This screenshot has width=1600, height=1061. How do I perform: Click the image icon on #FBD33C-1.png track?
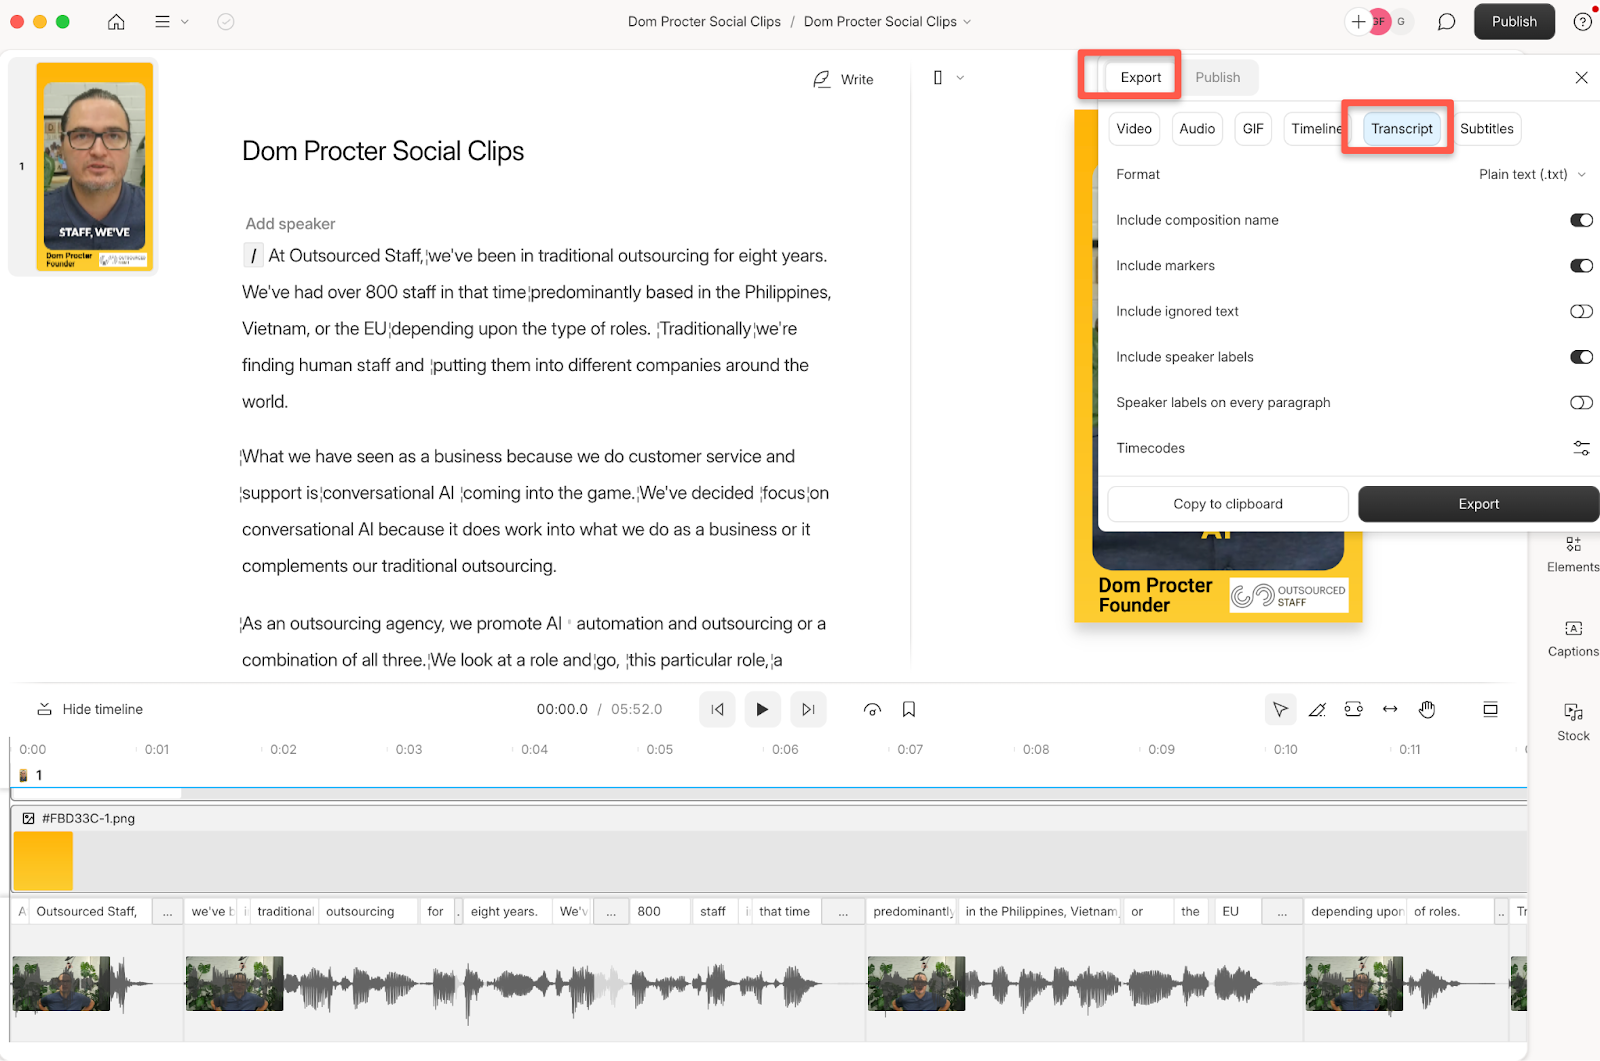[x=28, y=818]
